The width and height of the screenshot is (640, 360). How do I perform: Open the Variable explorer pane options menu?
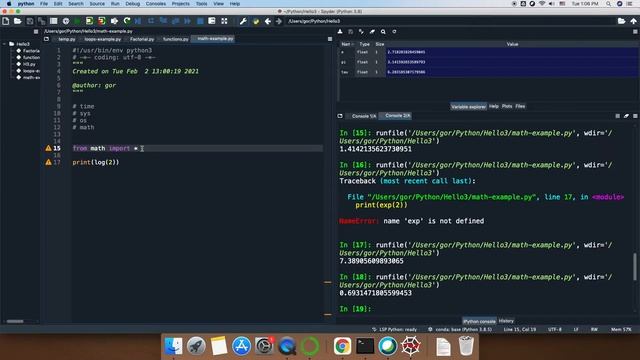(x=635, y=31)
